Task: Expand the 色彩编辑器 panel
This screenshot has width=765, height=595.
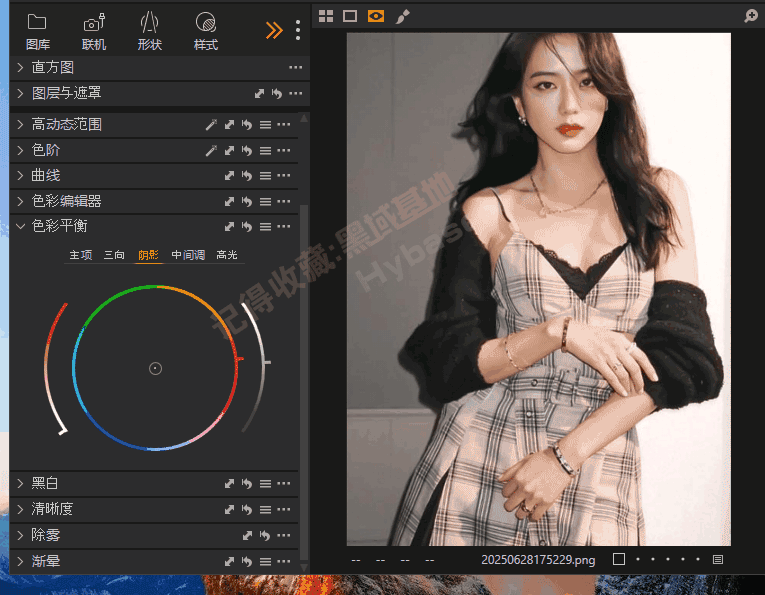Action: click(20, 201)
